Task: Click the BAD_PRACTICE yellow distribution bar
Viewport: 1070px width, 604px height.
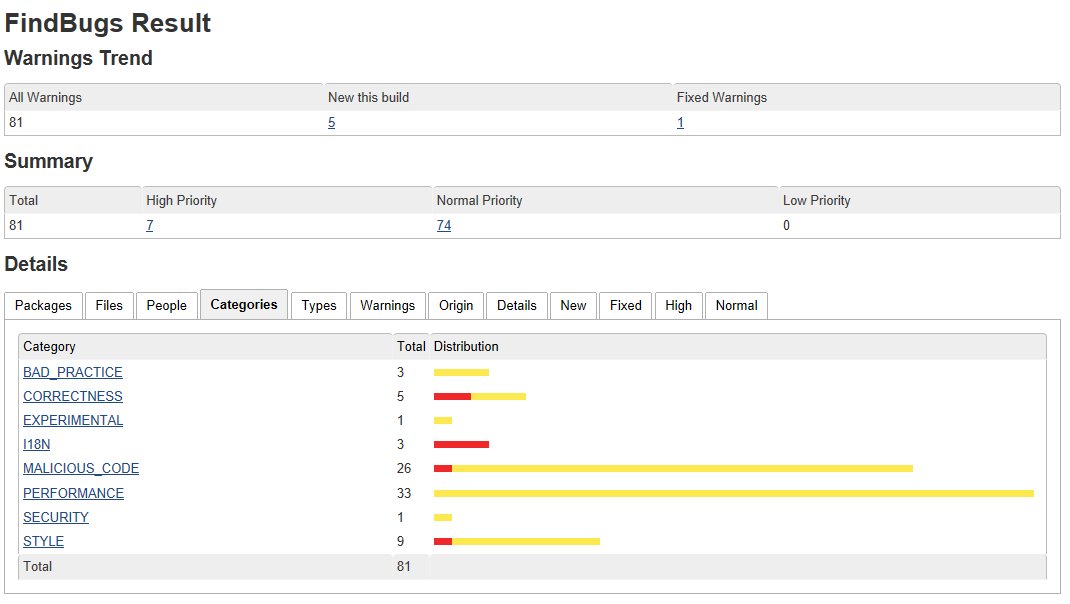Action: (461, 373)
